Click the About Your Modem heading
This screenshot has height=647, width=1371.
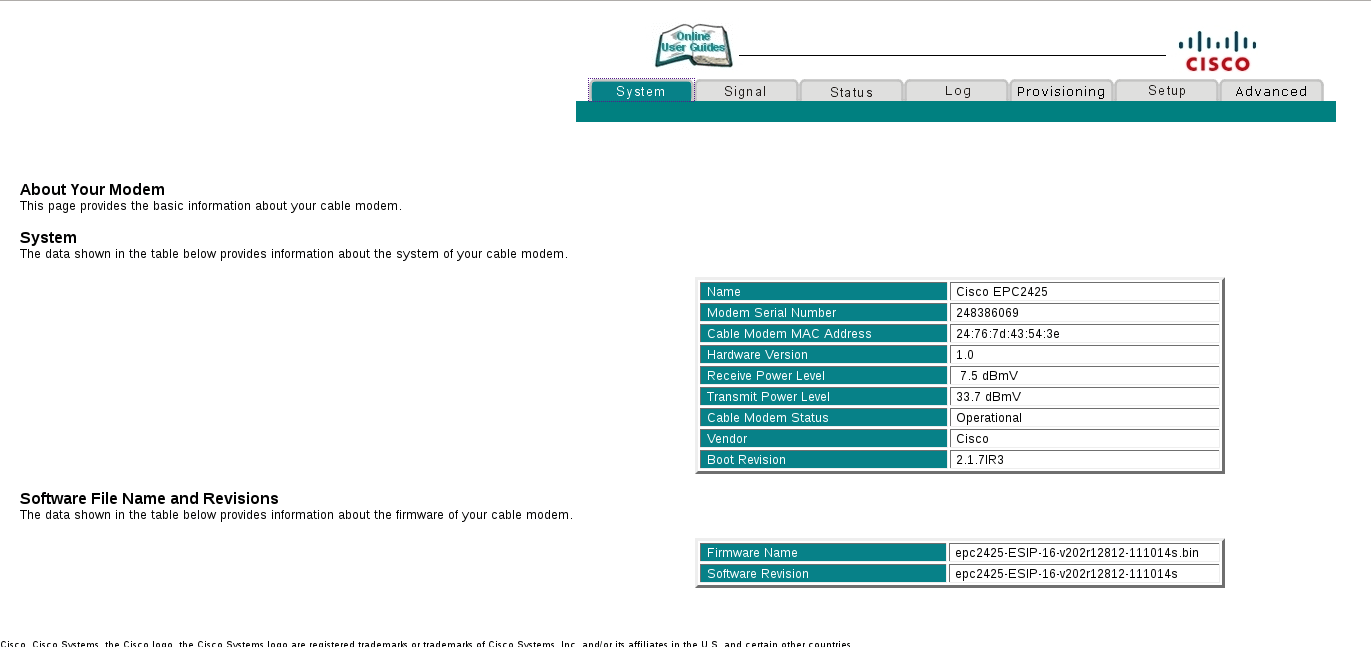coord(92,189)
